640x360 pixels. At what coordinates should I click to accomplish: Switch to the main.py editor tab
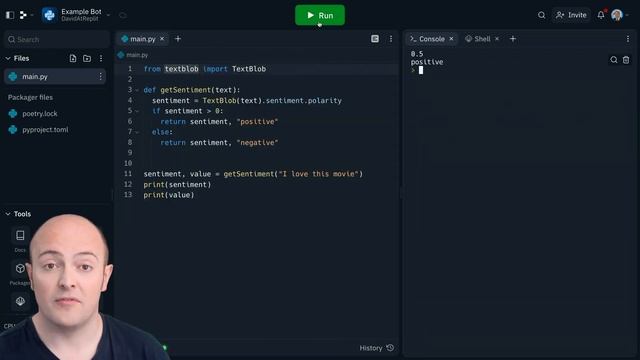click(x=142, y=39)
